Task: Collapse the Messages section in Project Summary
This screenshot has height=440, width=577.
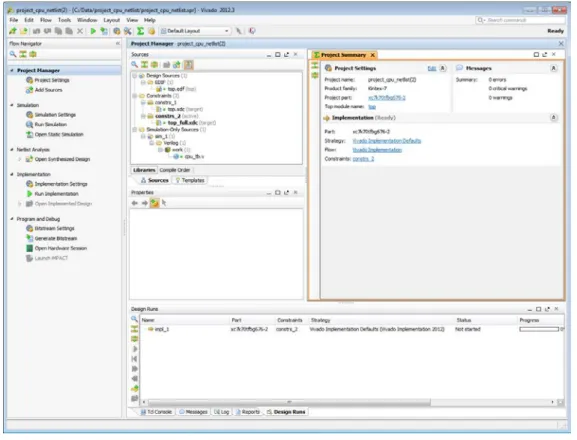Action: 553,68
